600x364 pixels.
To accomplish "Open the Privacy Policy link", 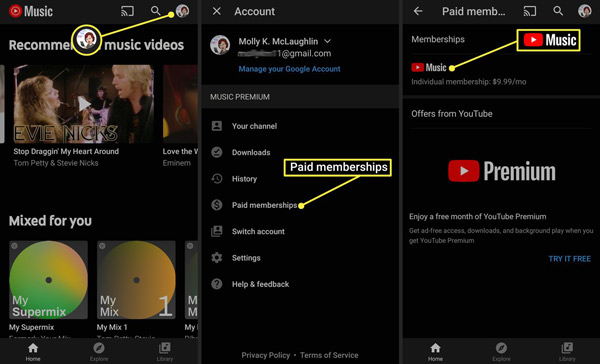I will (x=266, y=355).
